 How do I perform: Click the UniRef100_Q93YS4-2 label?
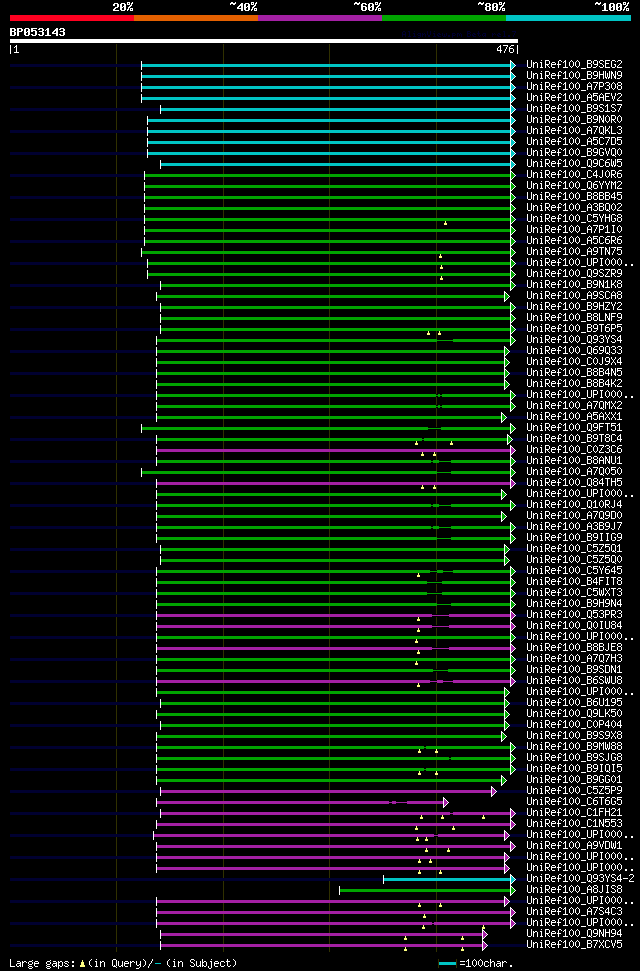580,879
